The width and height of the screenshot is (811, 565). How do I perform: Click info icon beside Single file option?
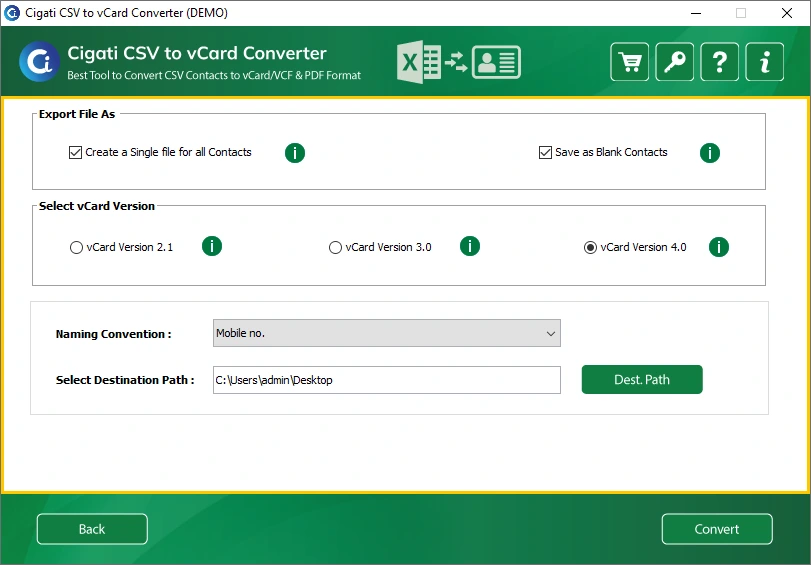click(x=295, y=153)
